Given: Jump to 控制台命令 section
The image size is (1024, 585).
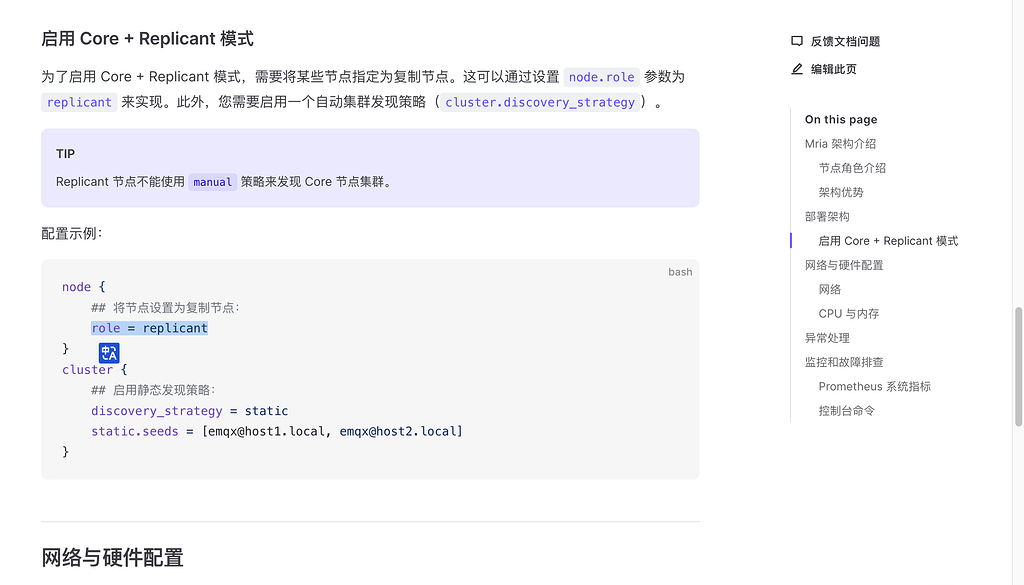Looking at the screenshot, I should point(841,410).
